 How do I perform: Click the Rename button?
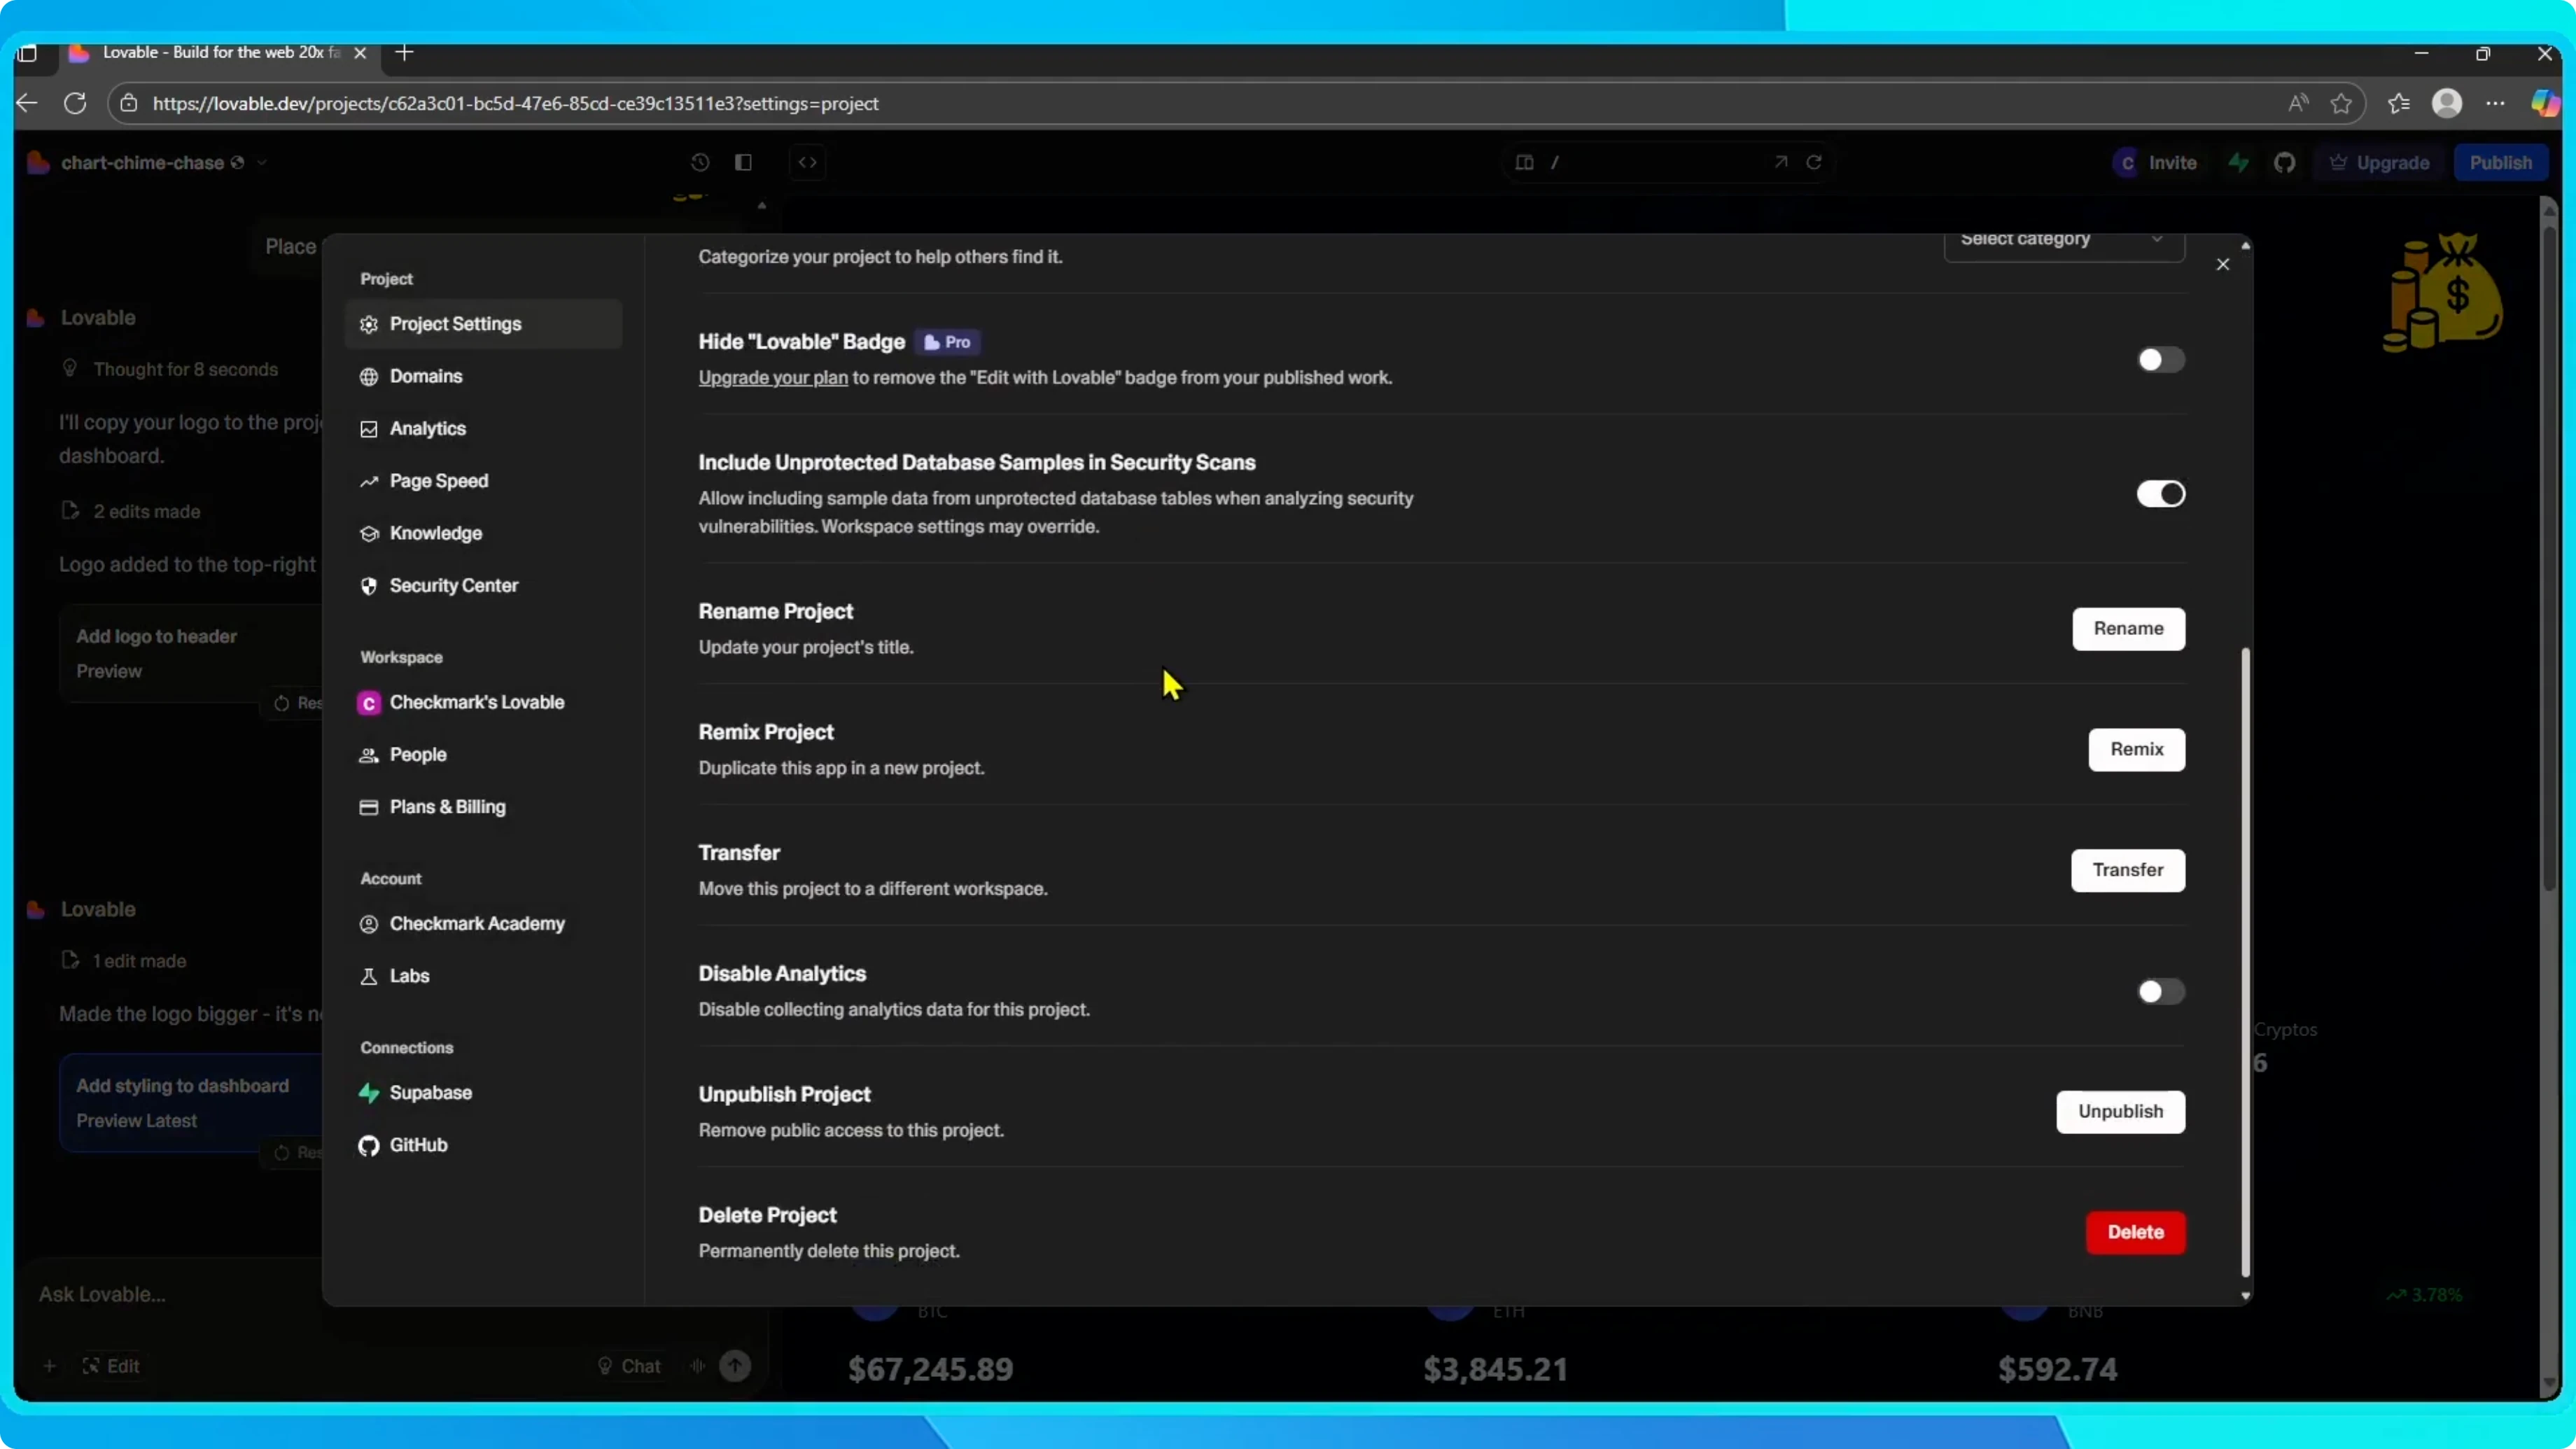click(2128, 629)
